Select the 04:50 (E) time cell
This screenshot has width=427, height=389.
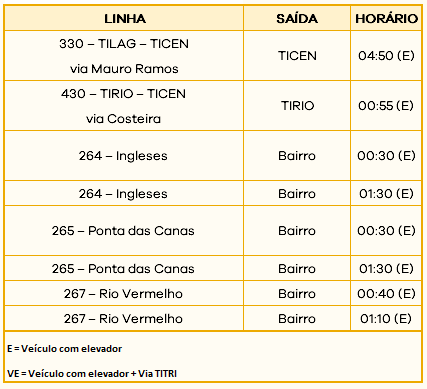click(x=386, y=56)
